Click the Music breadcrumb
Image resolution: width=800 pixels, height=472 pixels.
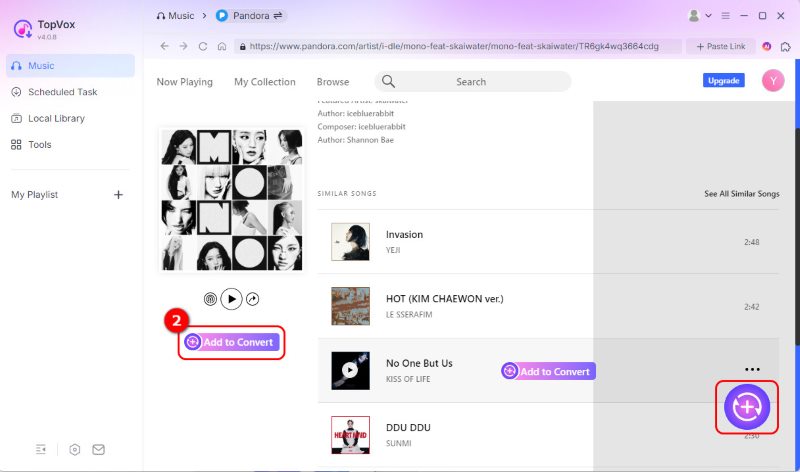(176, 16)
